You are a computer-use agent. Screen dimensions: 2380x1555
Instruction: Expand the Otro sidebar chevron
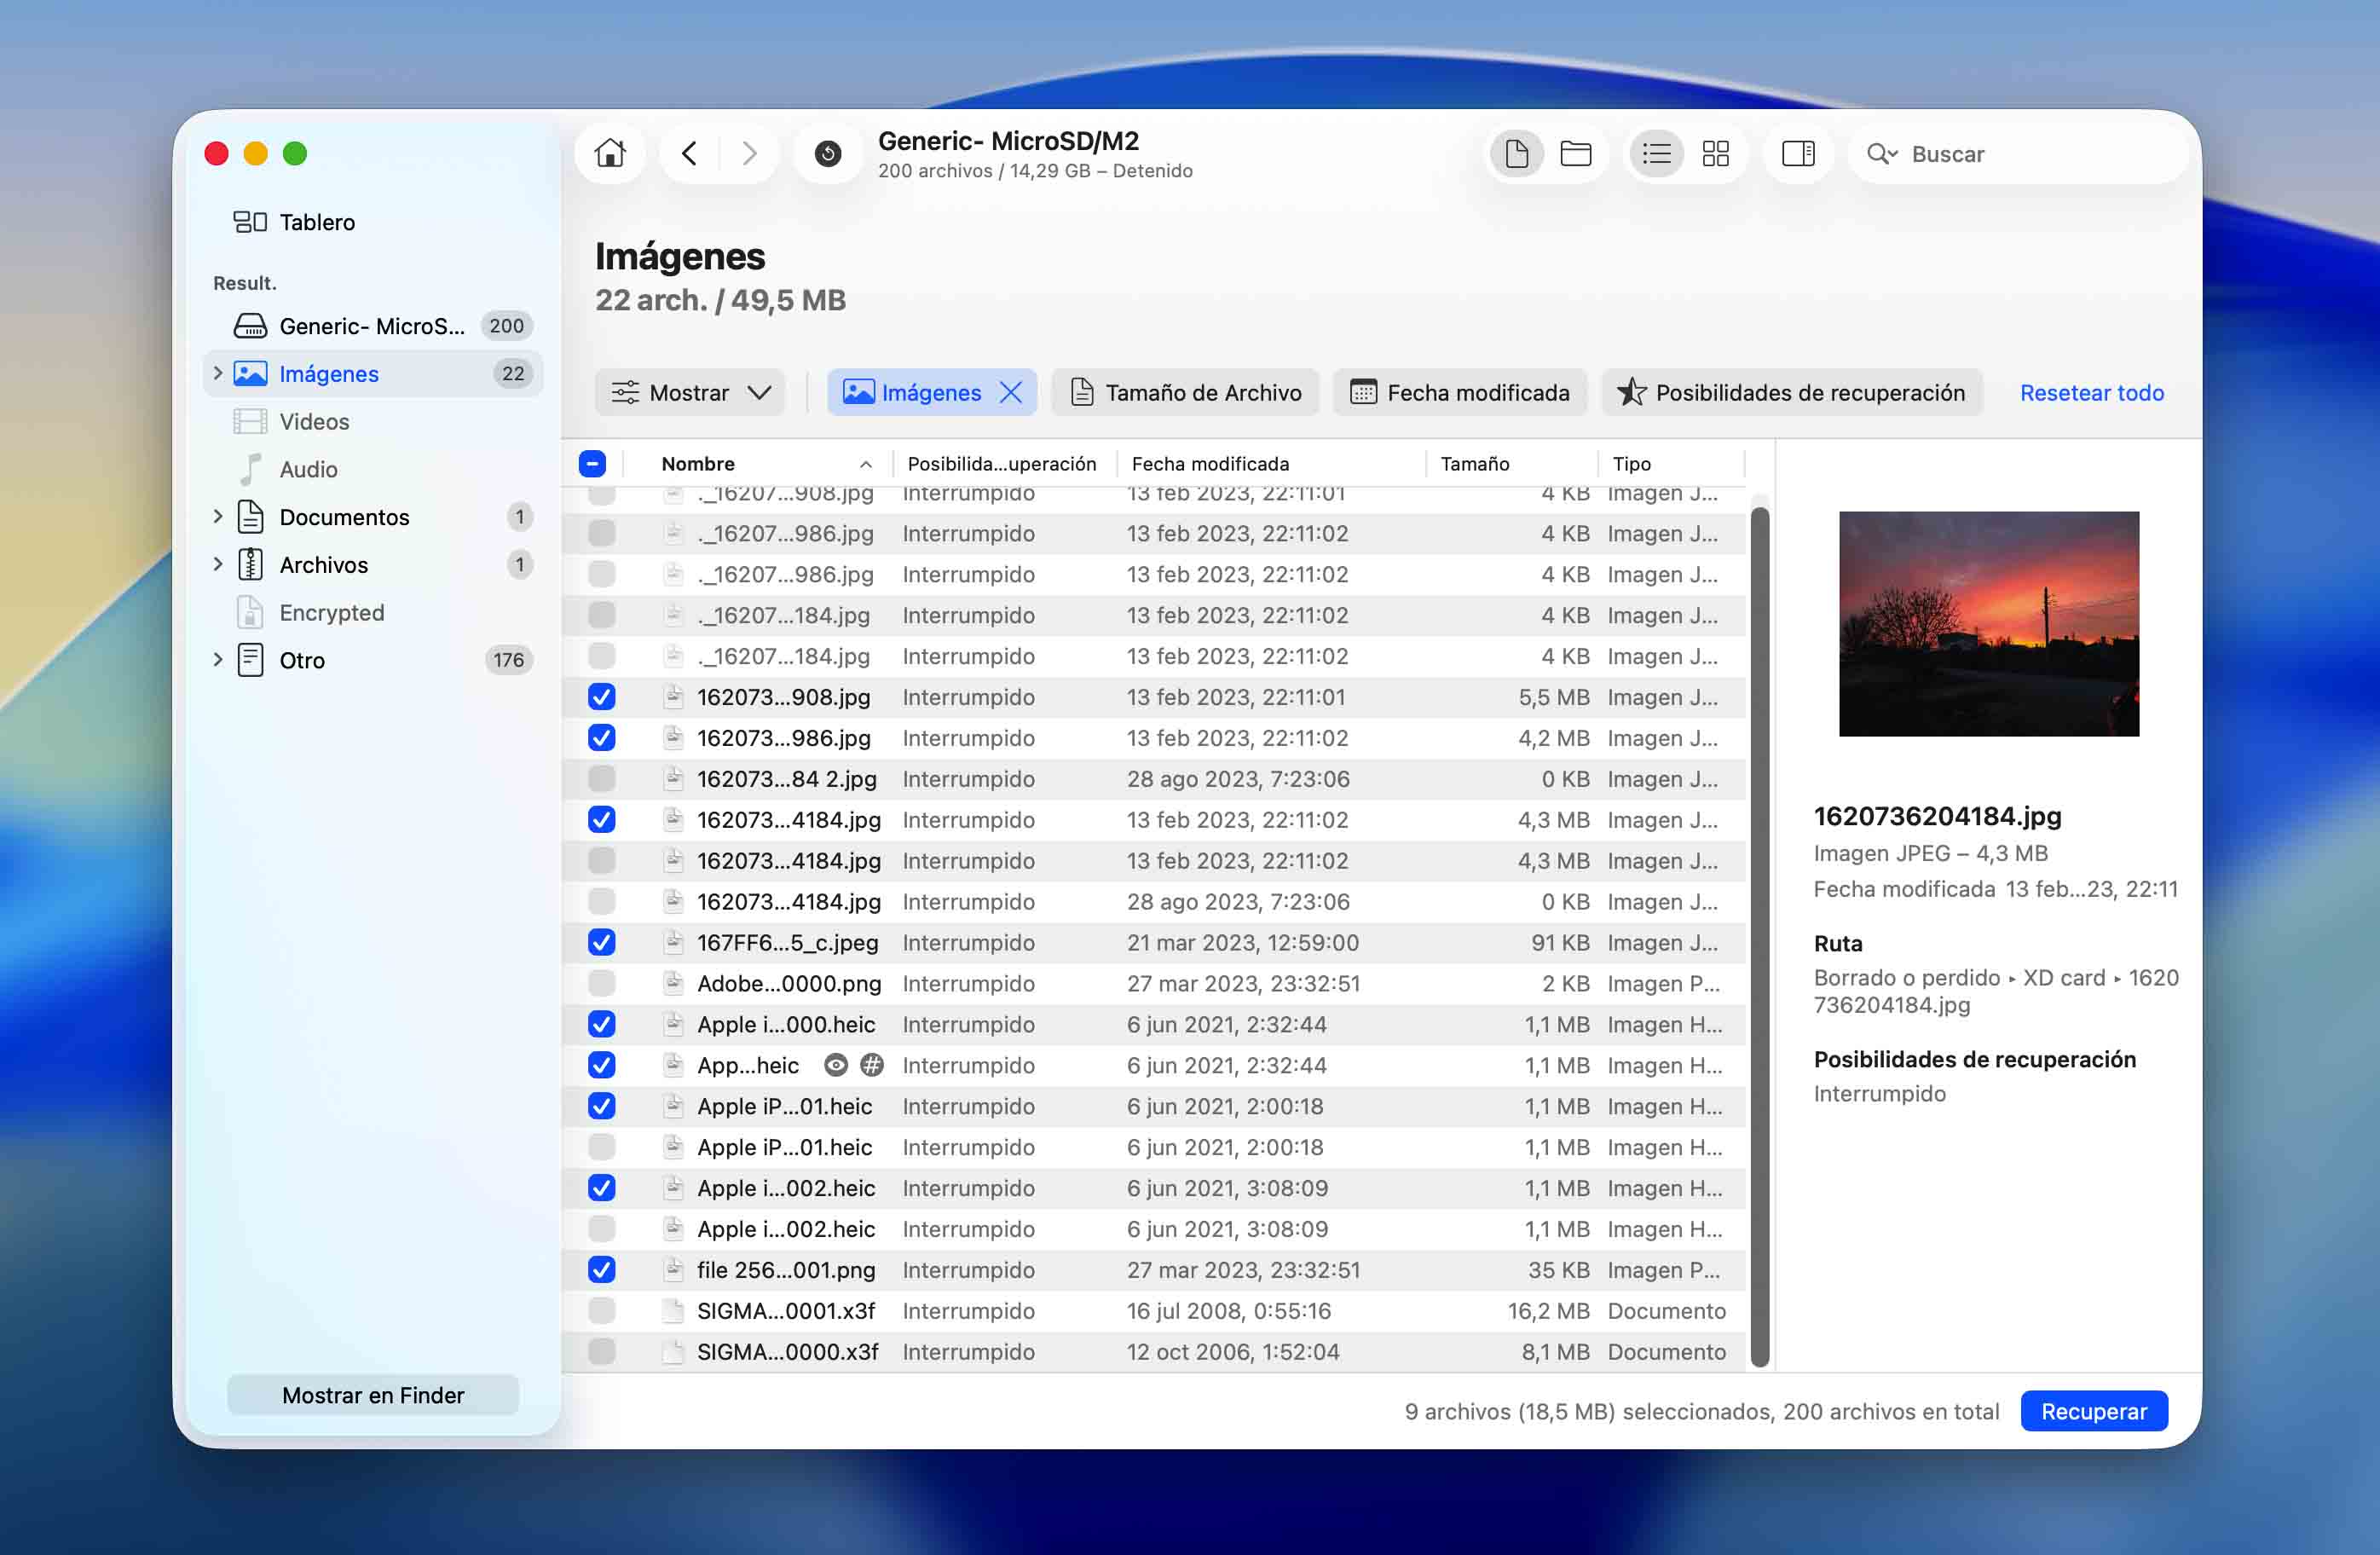[x=217, y=660]
